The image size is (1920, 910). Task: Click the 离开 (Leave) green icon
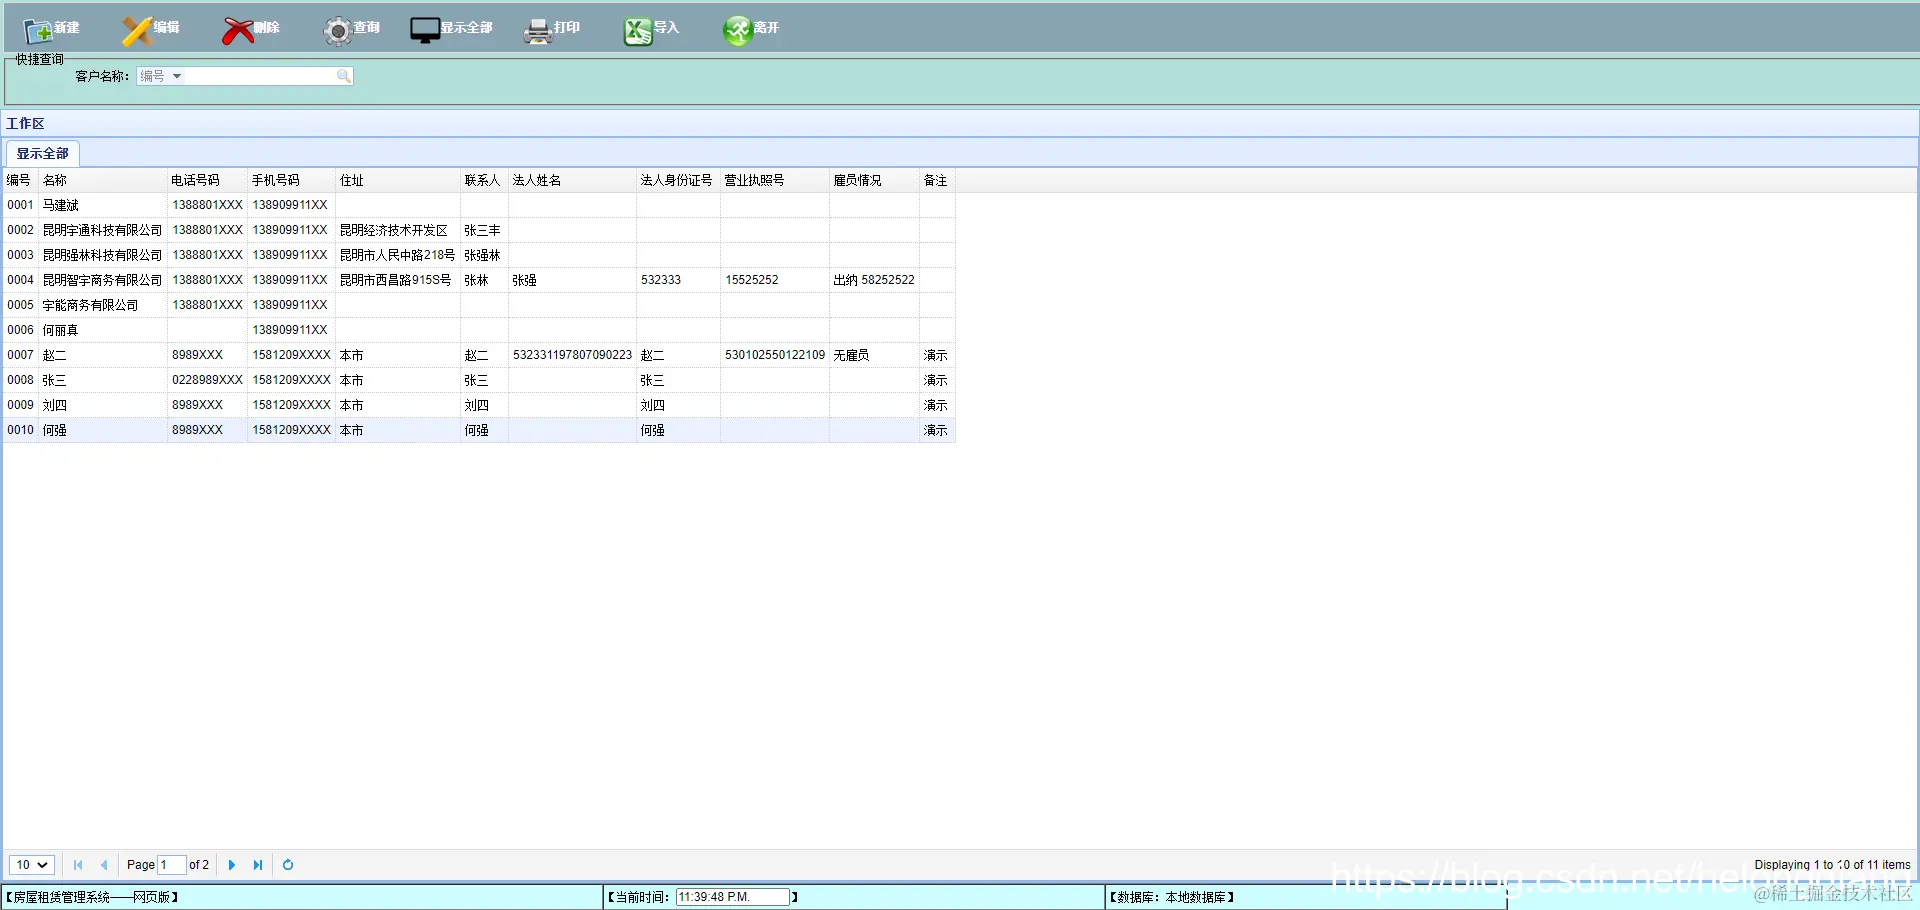pyautogui.click(x=737, y=31)
